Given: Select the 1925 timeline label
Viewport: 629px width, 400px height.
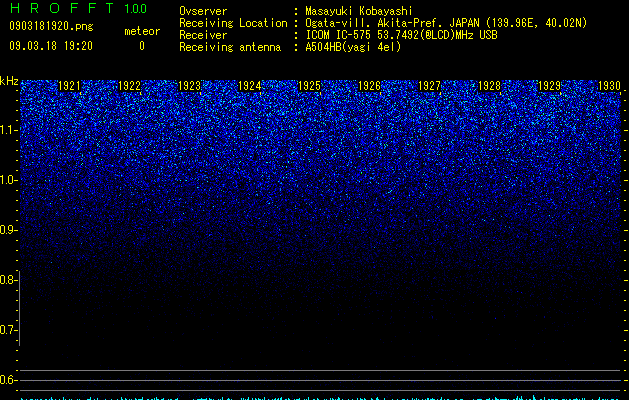Looking at the screenshot, I should [x=309, y=86].
